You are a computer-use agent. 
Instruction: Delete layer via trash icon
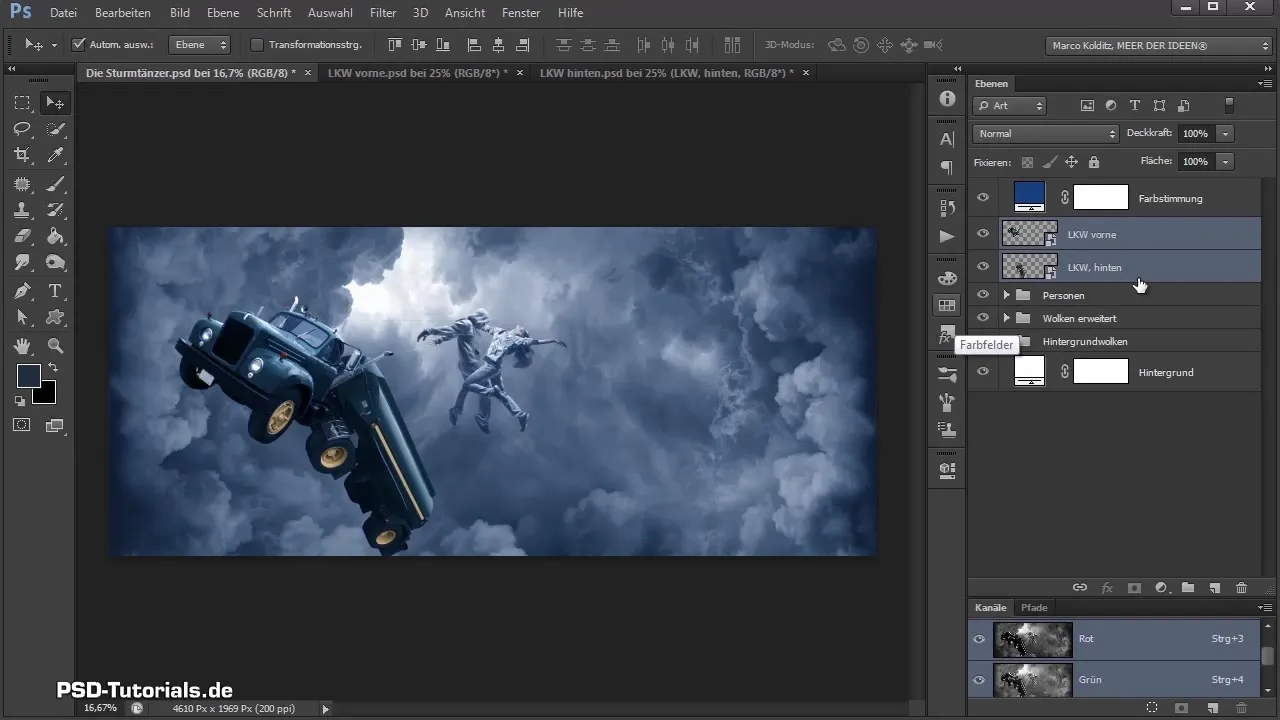[1242, 588]
